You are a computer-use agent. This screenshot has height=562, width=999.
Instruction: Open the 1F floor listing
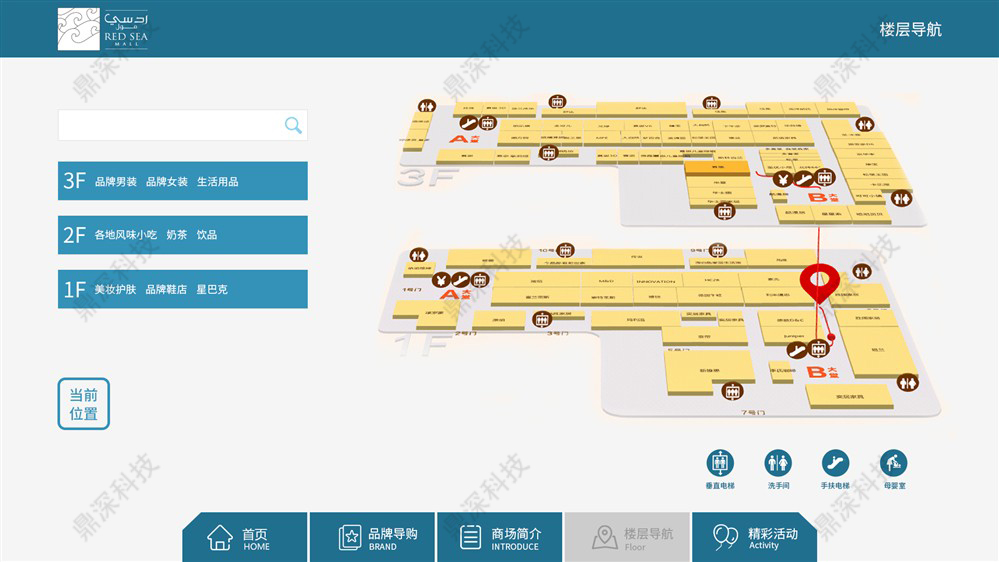[183, 289]
